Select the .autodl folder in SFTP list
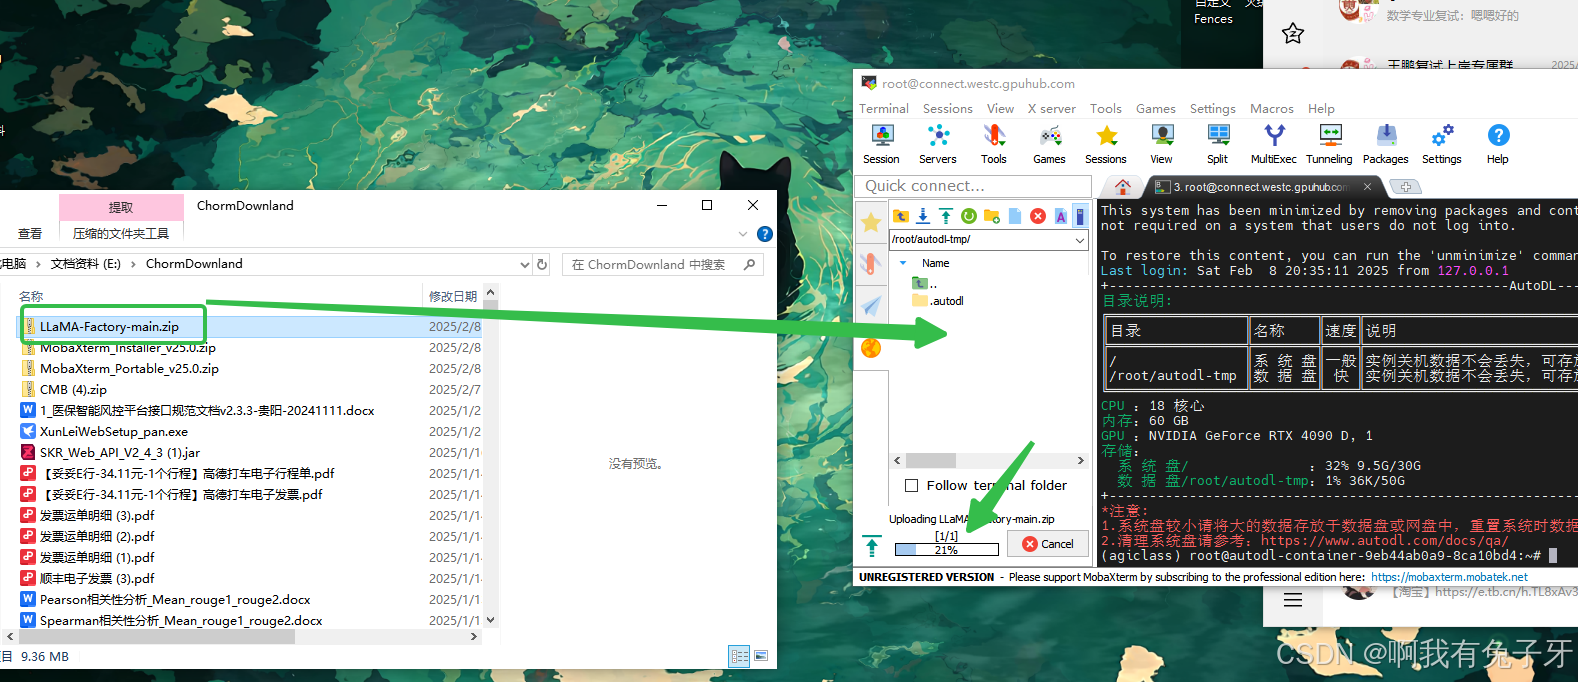The width and height of the screenshot is (1578, 682). tap(938, 301)
